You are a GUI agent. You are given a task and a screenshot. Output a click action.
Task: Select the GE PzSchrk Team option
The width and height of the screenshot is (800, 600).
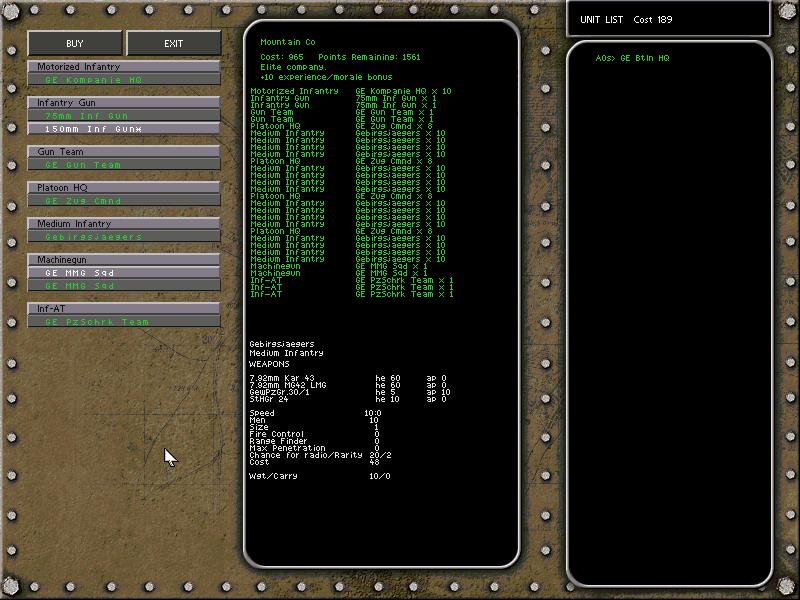(x=124, y=322)
